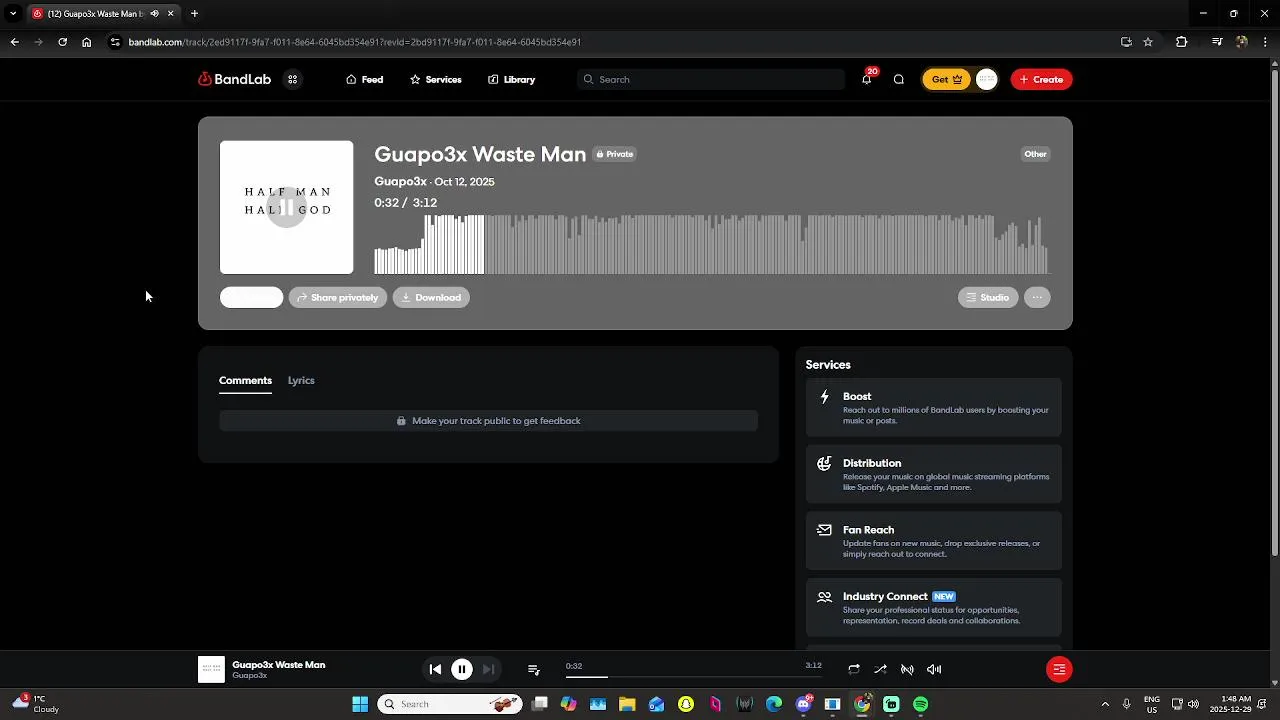This screenshot has width=1280, height=720.
Task: View site information icon in the address bar
Action: 115,42
